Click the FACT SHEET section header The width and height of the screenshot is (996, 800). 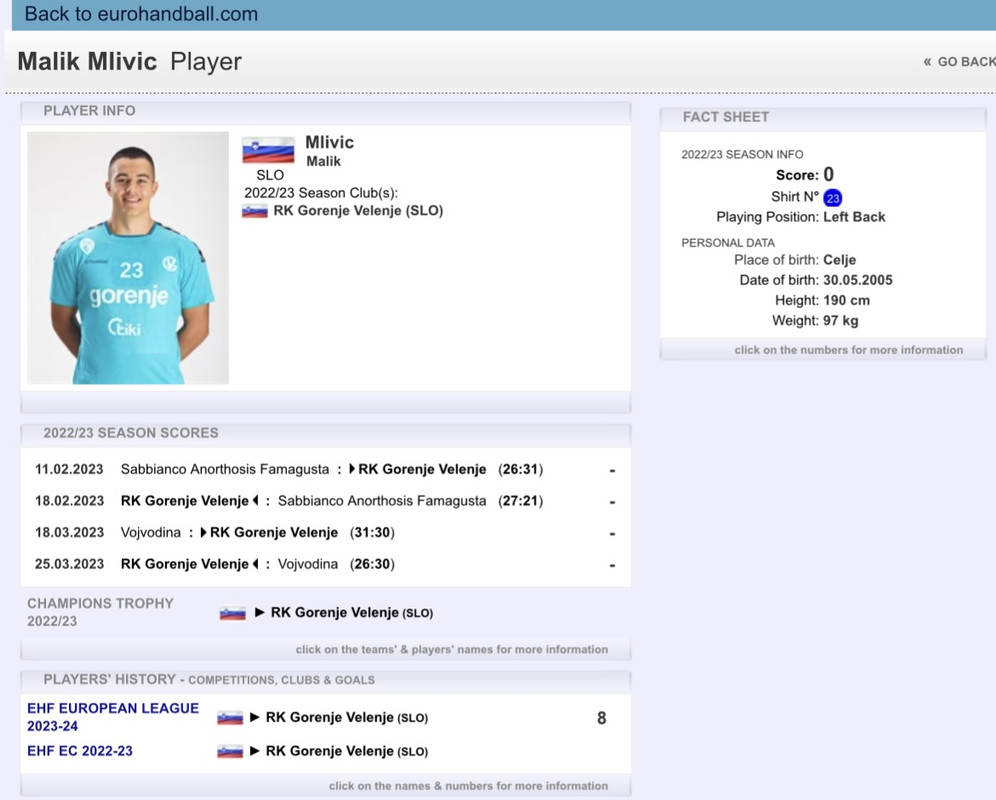coord(725,117)
